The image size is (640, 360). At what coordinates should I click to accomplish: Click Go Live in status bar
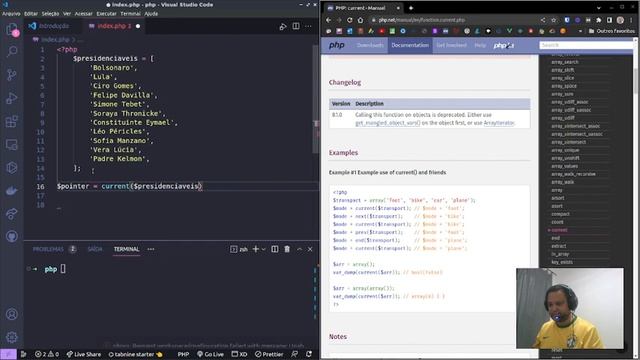[210, 354]
